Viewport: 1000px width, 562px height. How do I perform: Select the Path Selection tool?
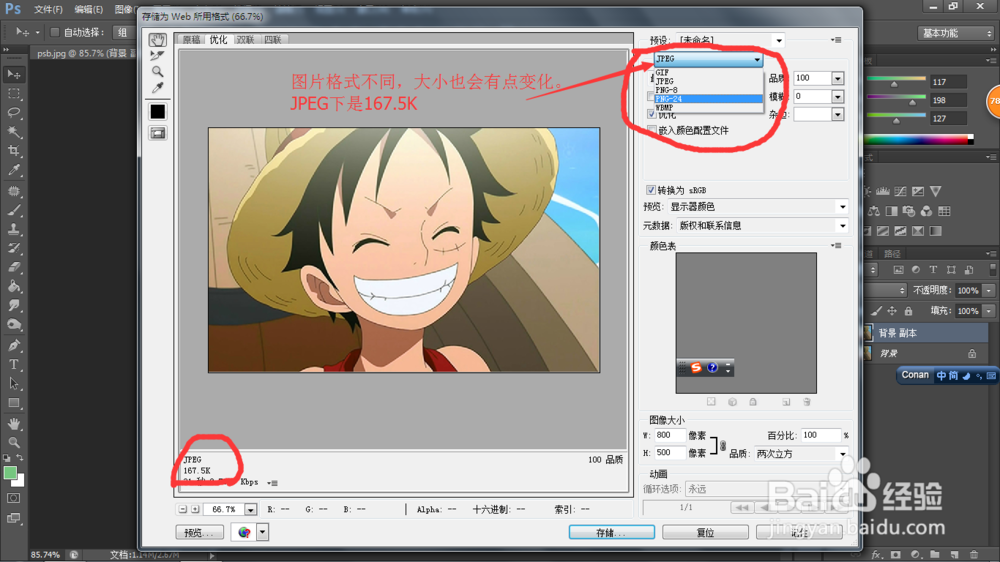pos(13,383)
